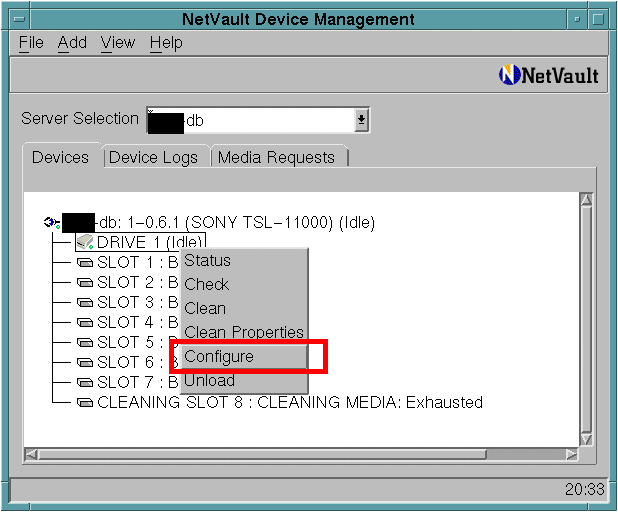Viewport: 618px width, 512px height.
Task: Choose Check from the context menu
Action: pos(244,284)
